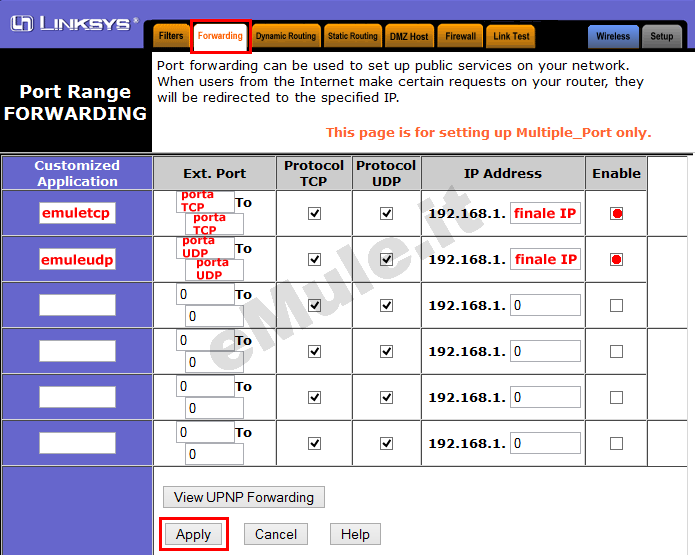Screen dimensions: 695x555
Task: Click the IP Address column header
Action: click(503, 173)
